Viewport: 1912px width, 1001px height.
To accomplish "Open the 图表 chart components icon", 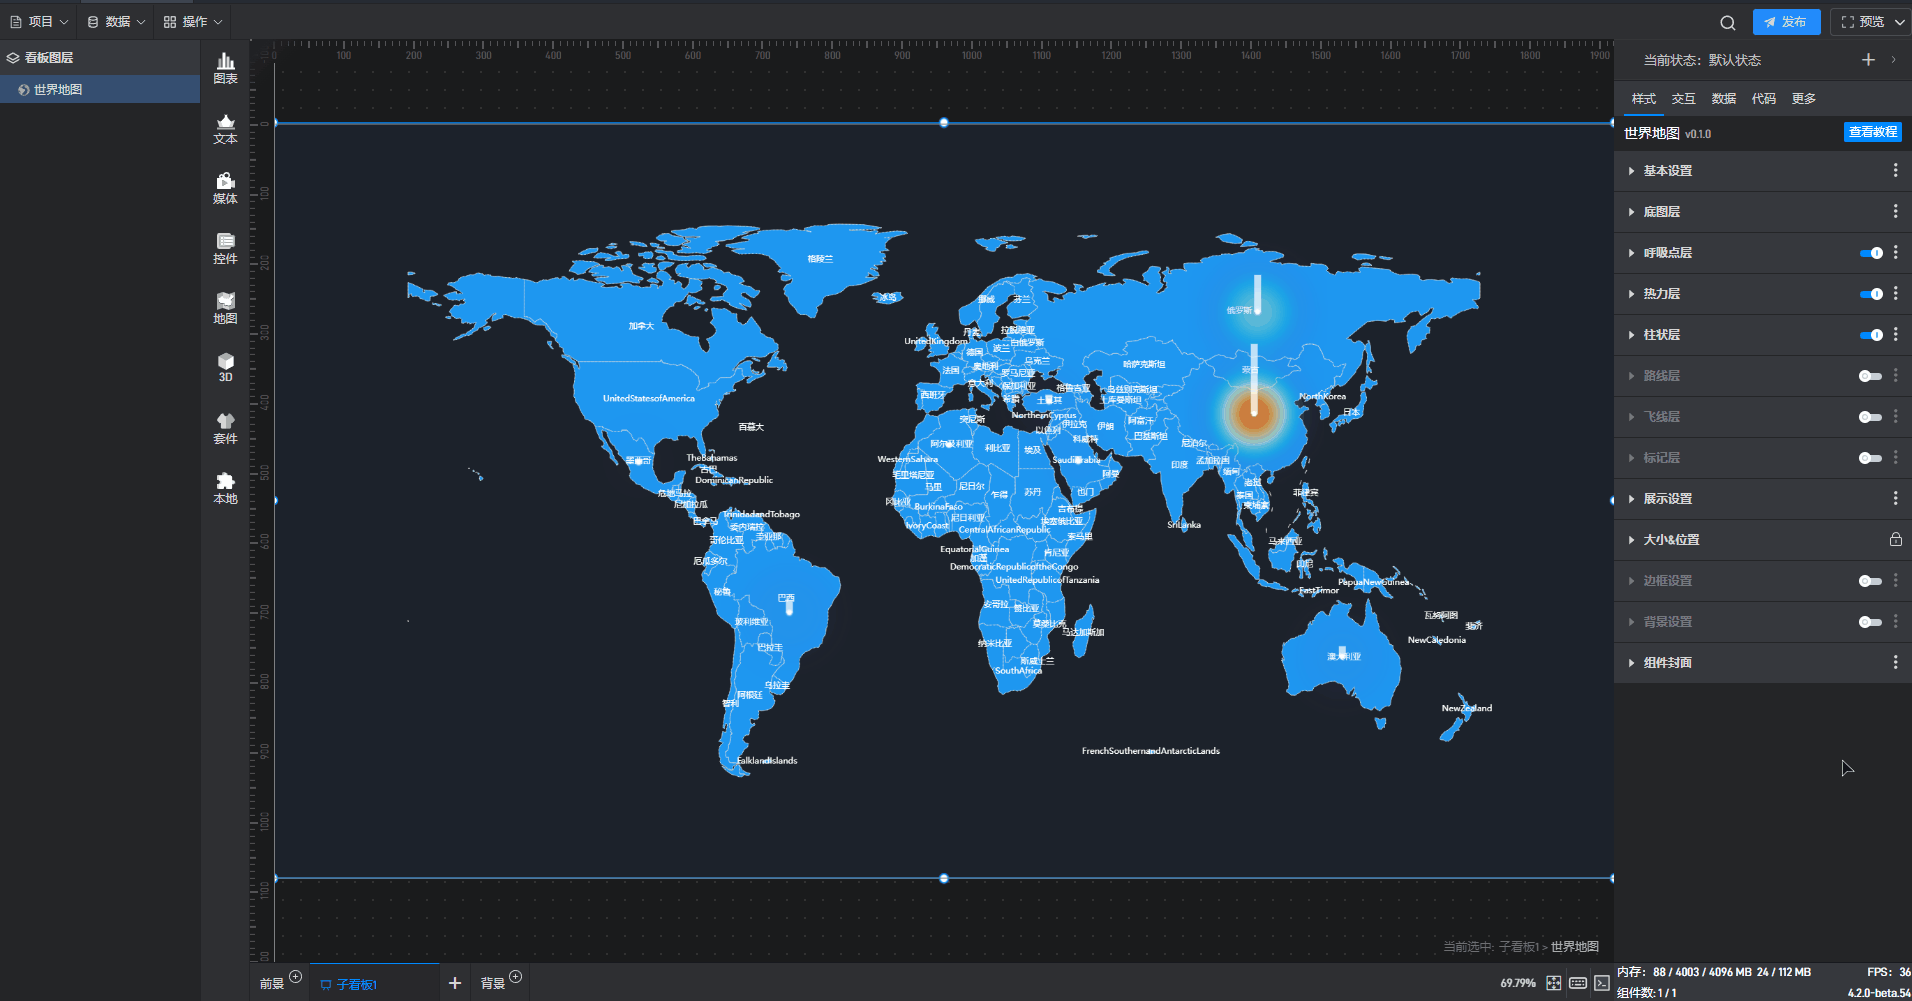I will tap(225, 68).
